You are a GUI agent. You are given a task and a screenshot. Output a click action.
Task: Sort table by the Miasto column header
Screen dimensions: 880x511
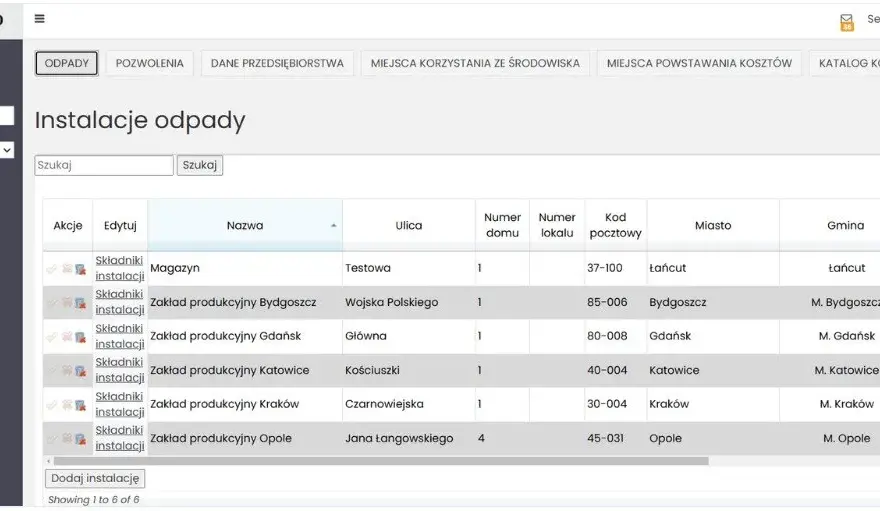point(713,225)
